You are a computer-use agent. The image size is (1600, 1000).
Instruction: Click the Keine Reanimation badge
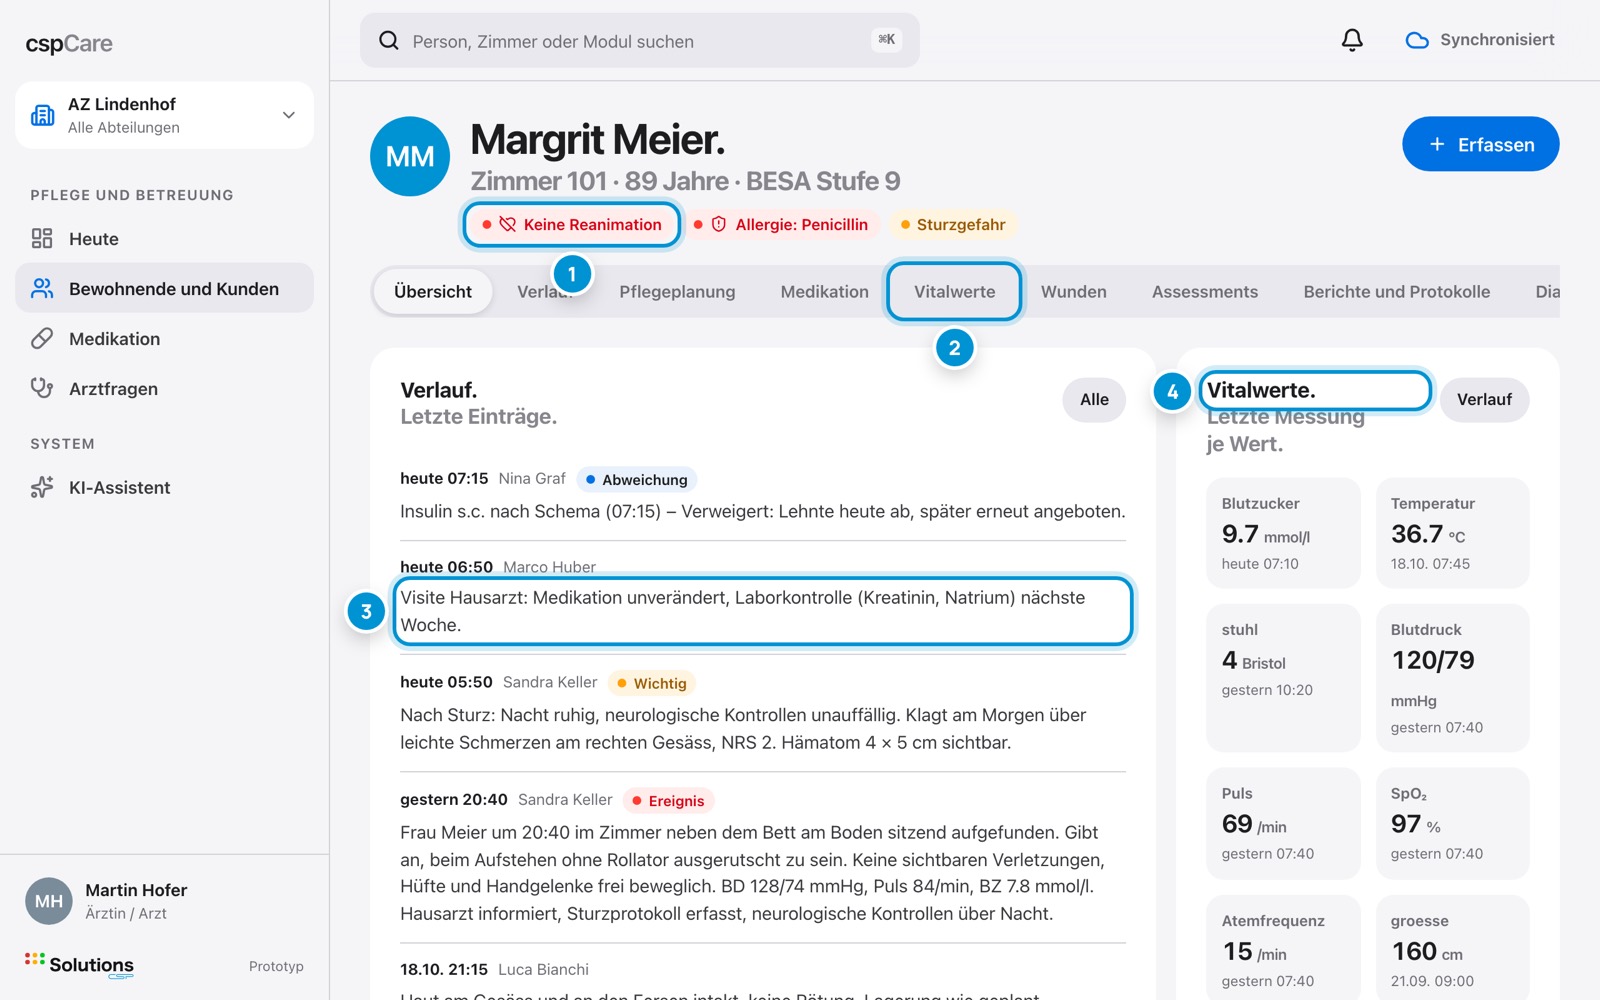click(x=571, y=224)
